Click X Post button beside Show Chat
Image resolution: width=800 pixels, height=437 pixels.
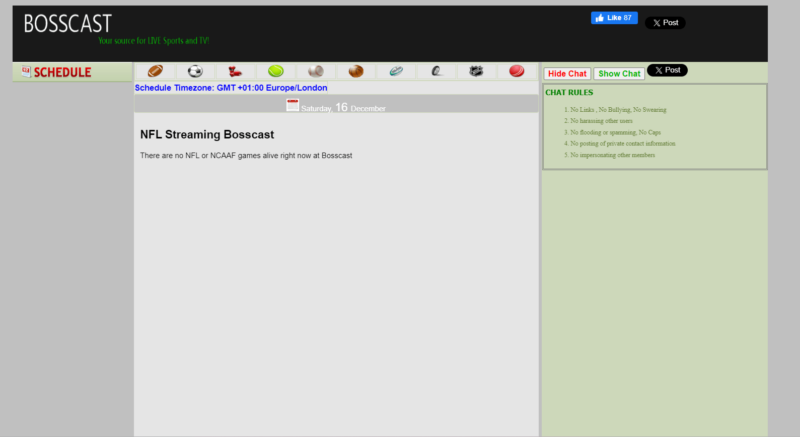tap(667, 70)
